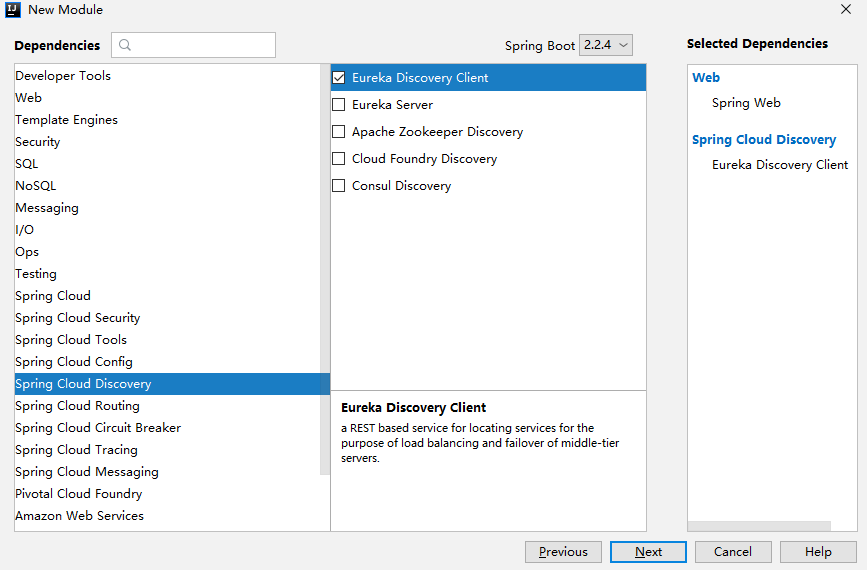Select the Ops category
The height and width of the screenshot is (570, 867).
click(x=168, y=252)
